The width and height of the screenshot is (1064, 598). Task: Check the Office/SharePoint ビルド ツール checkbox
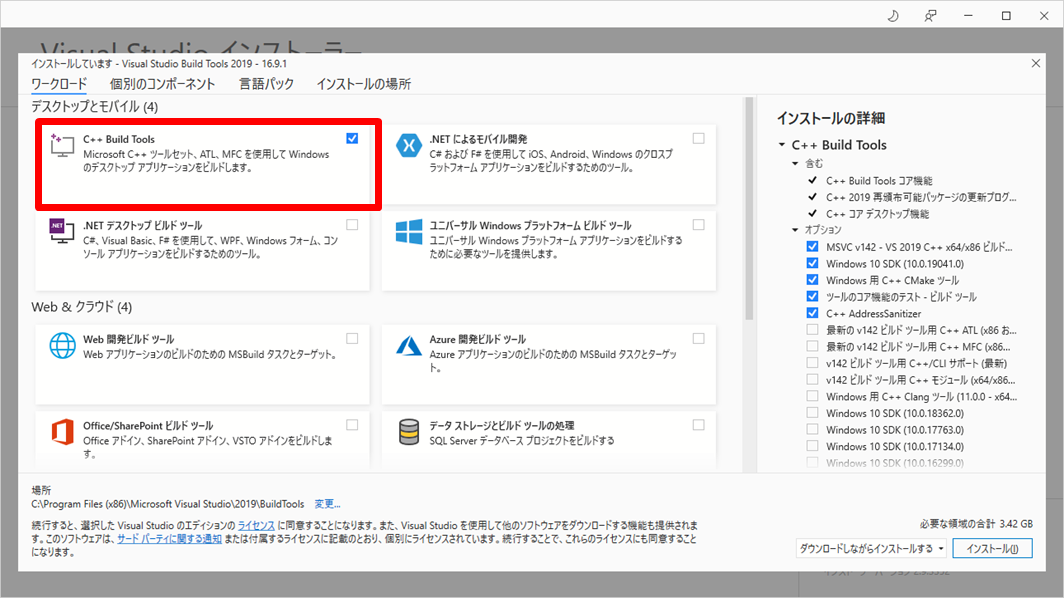click(x=352, y=425)
